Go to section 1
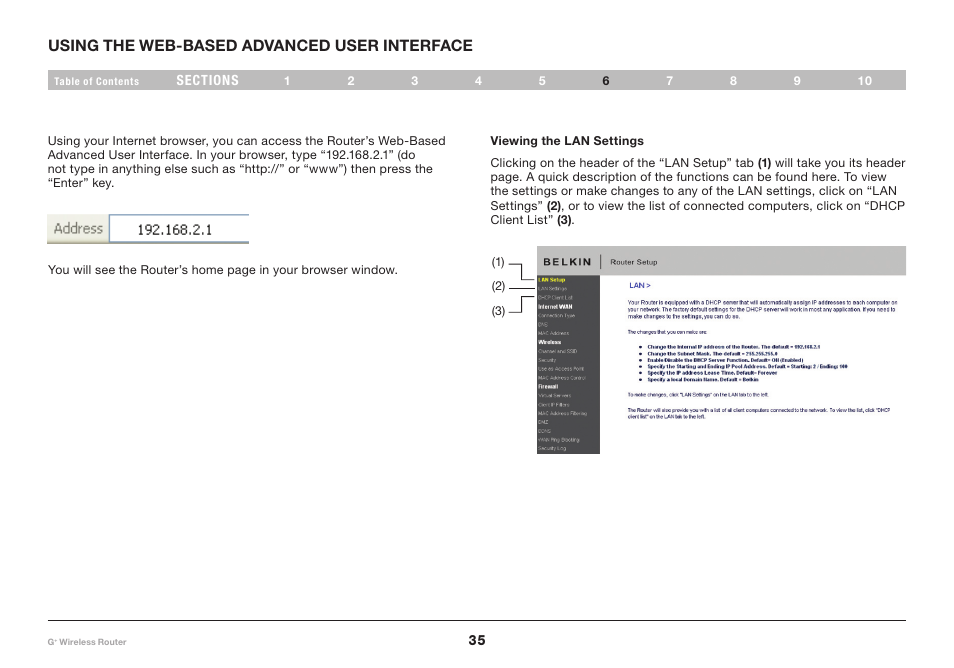Viewport: 954px width, 668px height. tap(287, 81)
